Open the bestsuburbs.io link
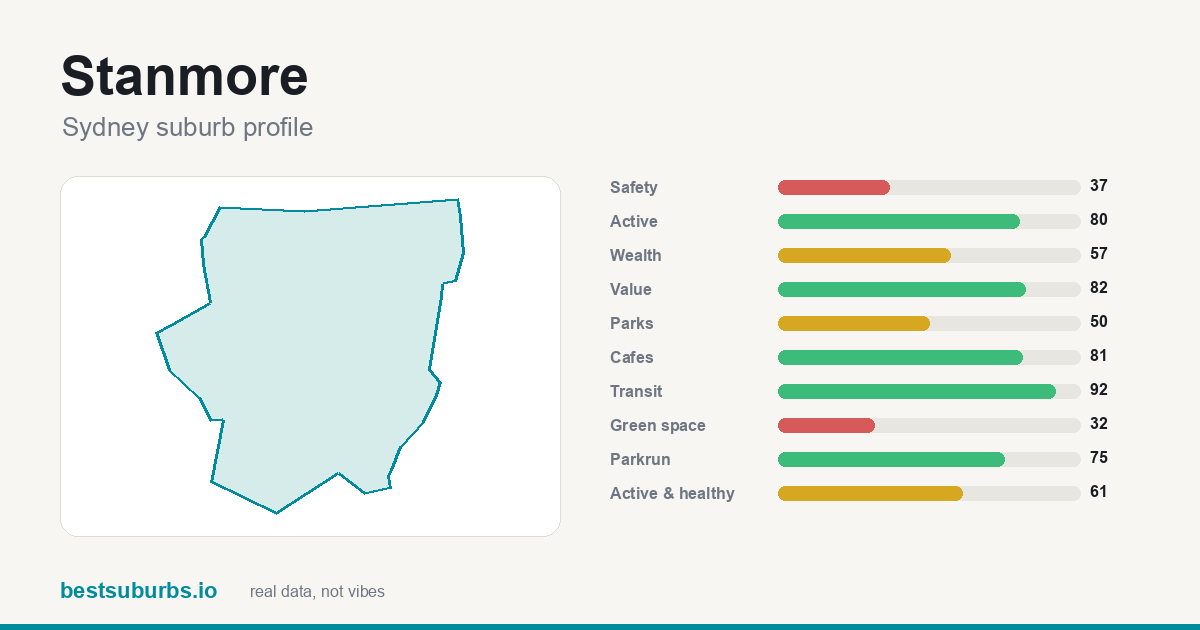1200x630 pixels. 138,591
